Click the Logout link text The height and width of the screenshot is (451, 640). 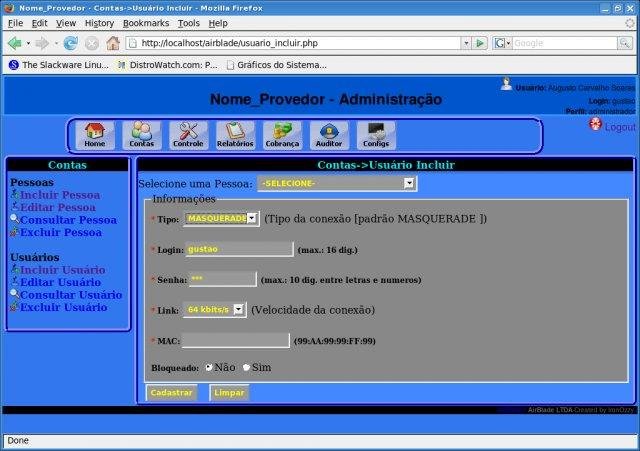coord(620,127)
